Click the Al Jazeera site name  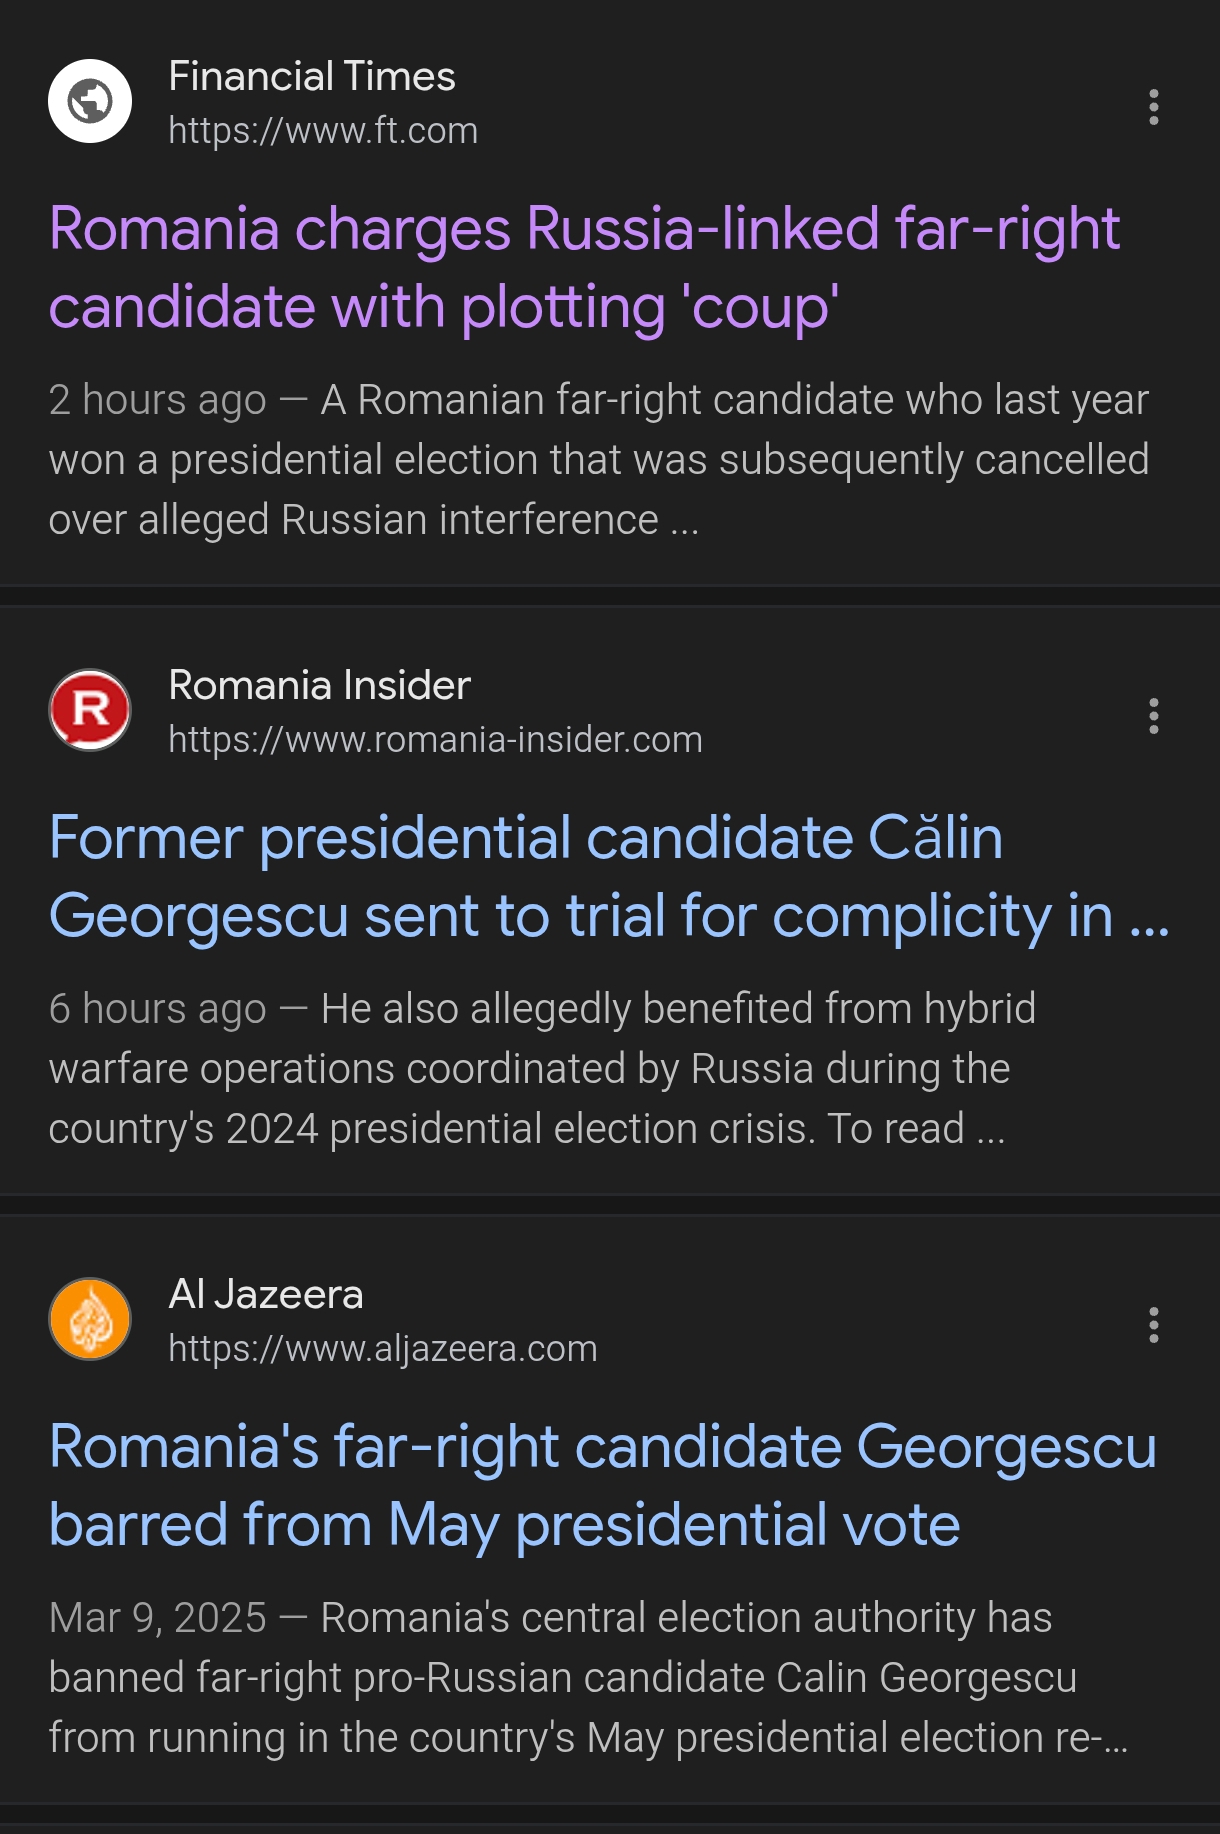point(266,1295)
